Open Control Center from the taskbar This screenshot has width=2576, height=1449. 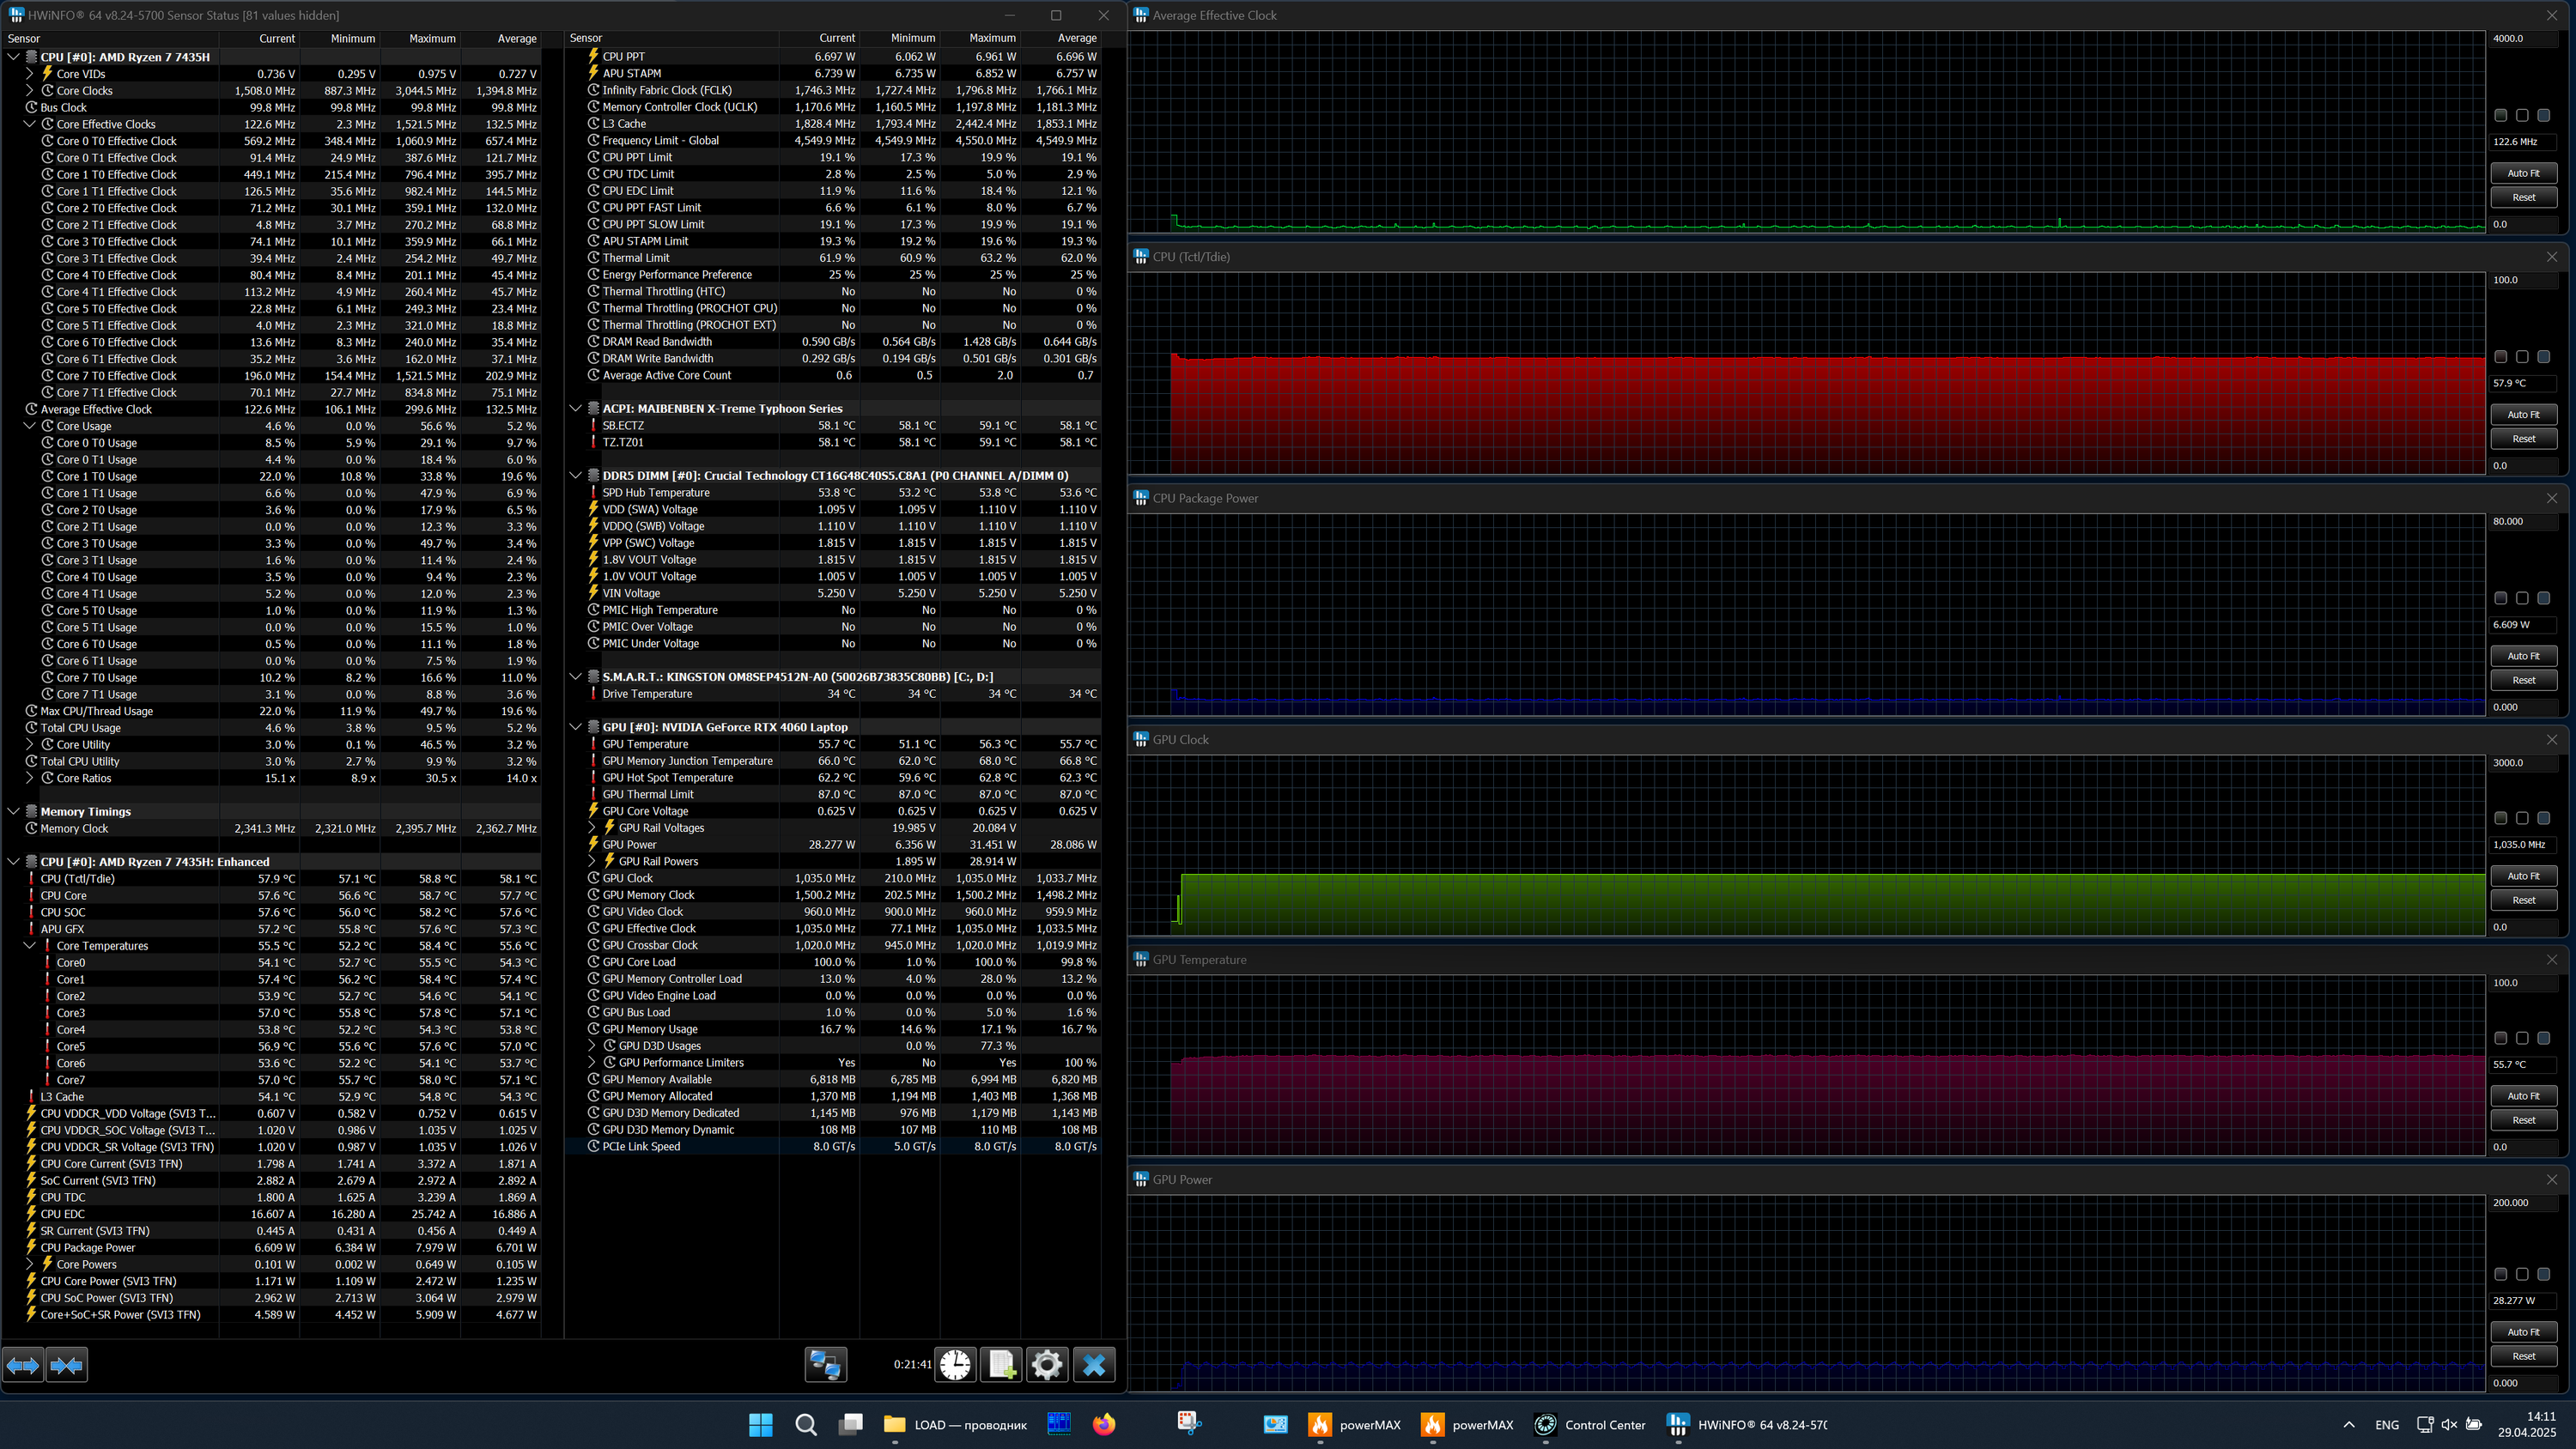[x=1590, y=1425]
